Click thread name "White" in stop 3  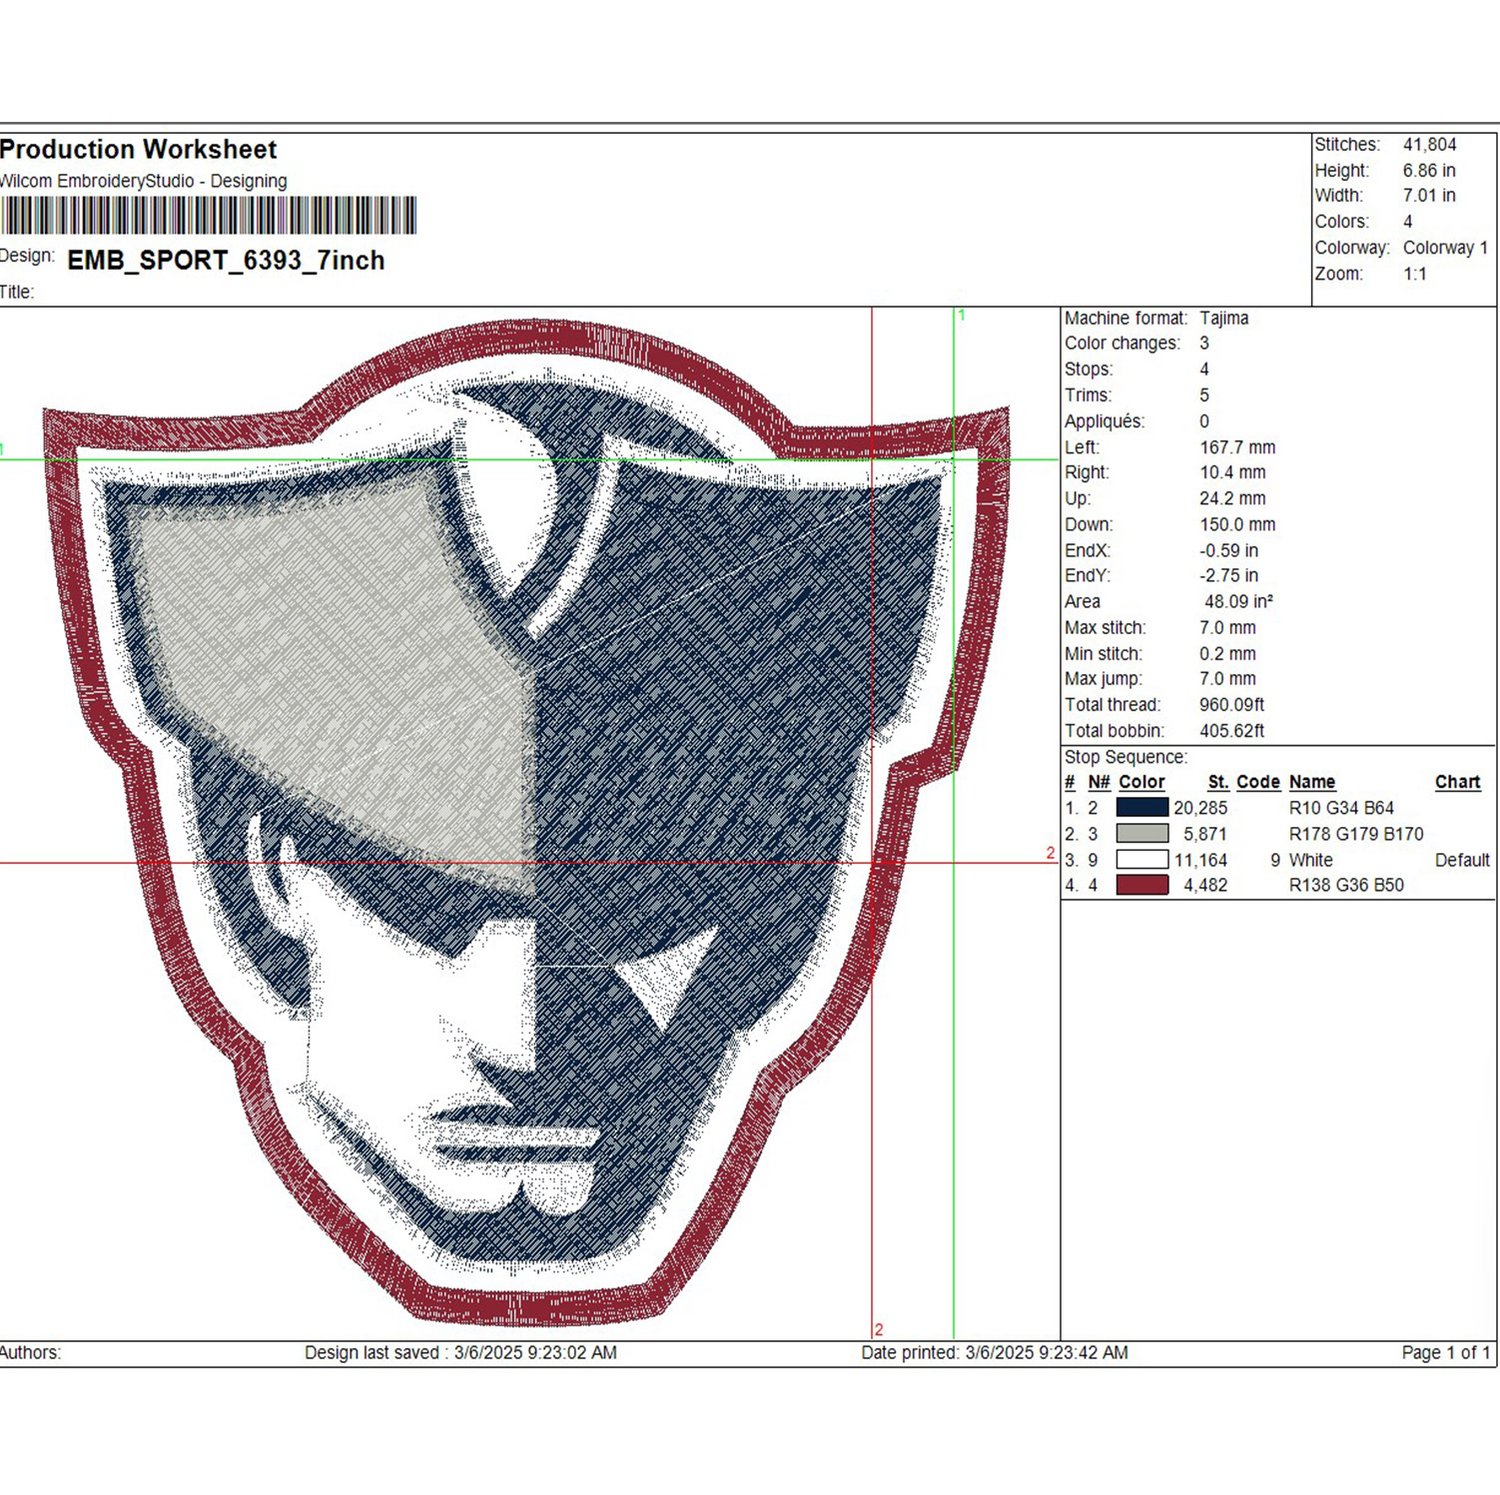click(1311, 860)
